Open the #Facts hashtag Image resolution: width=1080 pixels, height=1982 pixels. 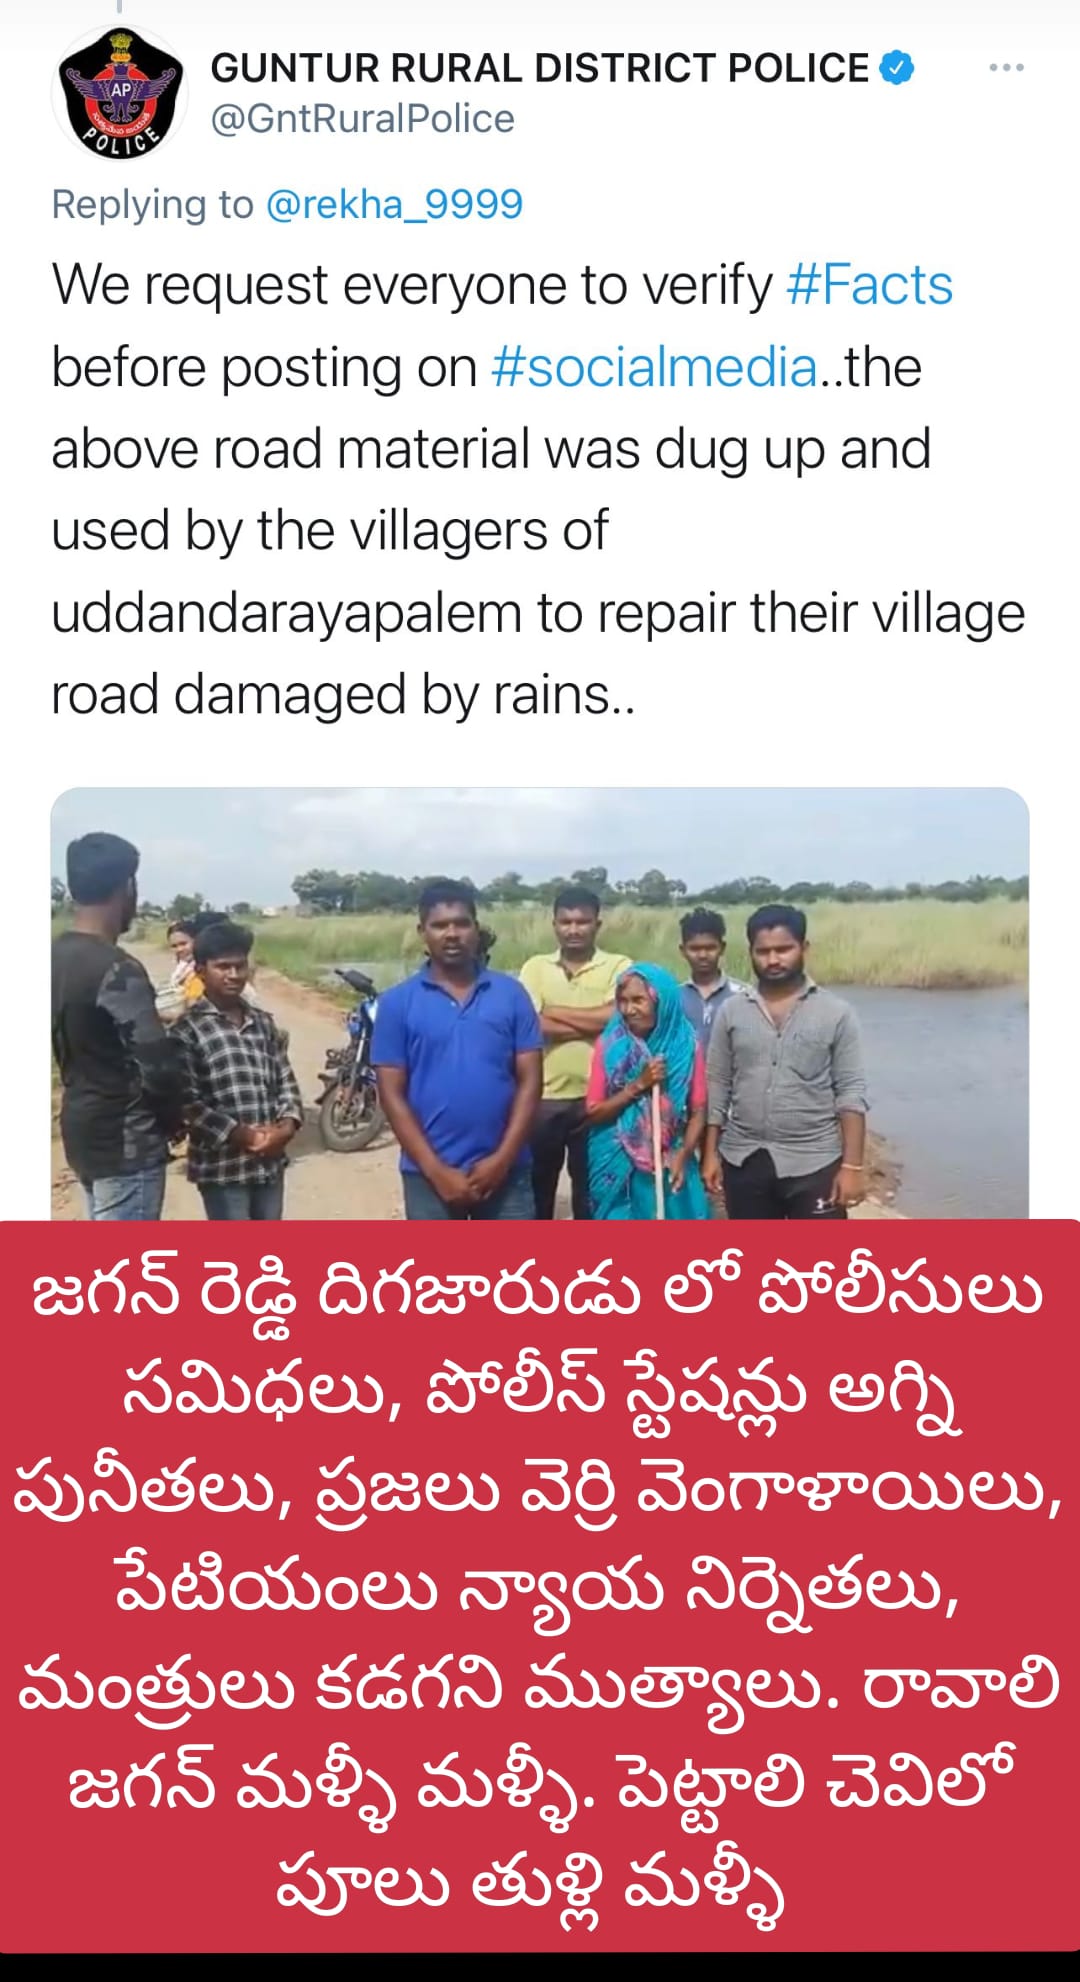[869, 285]
